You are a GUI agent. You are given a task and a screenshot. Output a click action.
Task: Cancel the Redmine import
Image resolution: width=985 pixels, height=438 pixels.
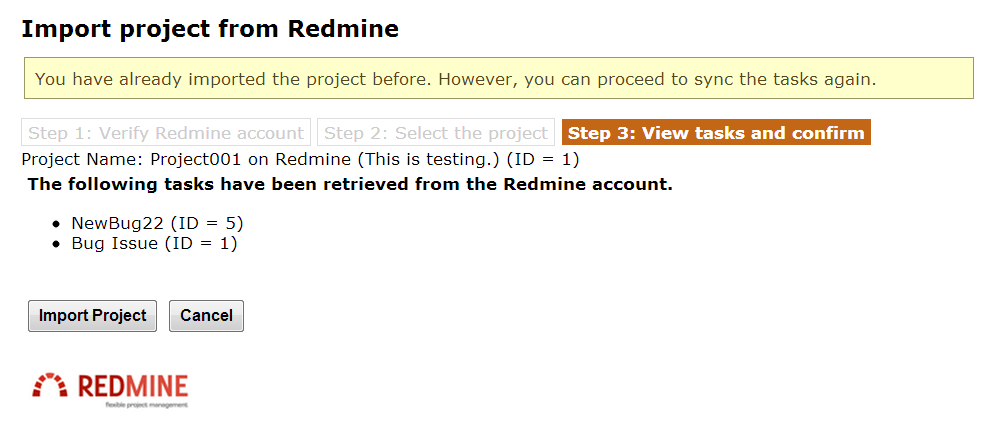(x=206, y=316)
